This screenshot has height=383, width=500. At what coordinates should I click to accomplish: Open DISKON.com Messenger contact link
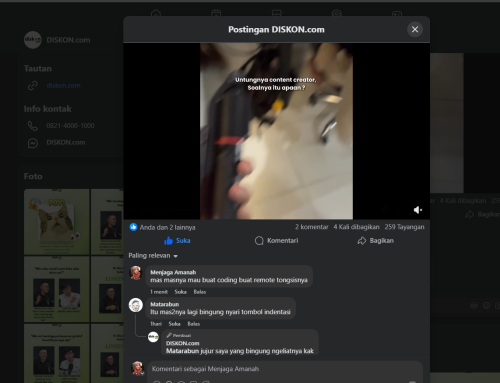point(66,143)
